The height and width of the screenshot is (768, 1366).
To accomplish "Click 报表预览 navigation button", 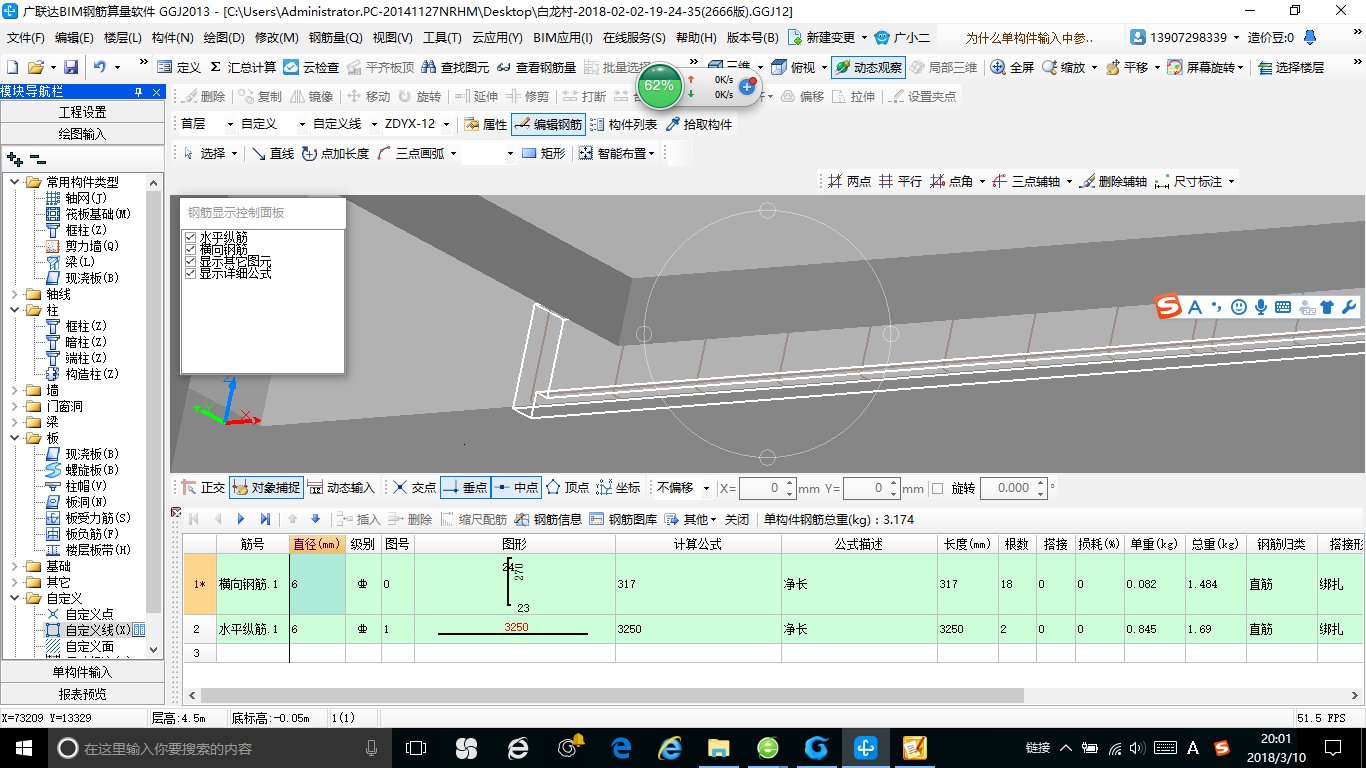I will coord(83,693).
